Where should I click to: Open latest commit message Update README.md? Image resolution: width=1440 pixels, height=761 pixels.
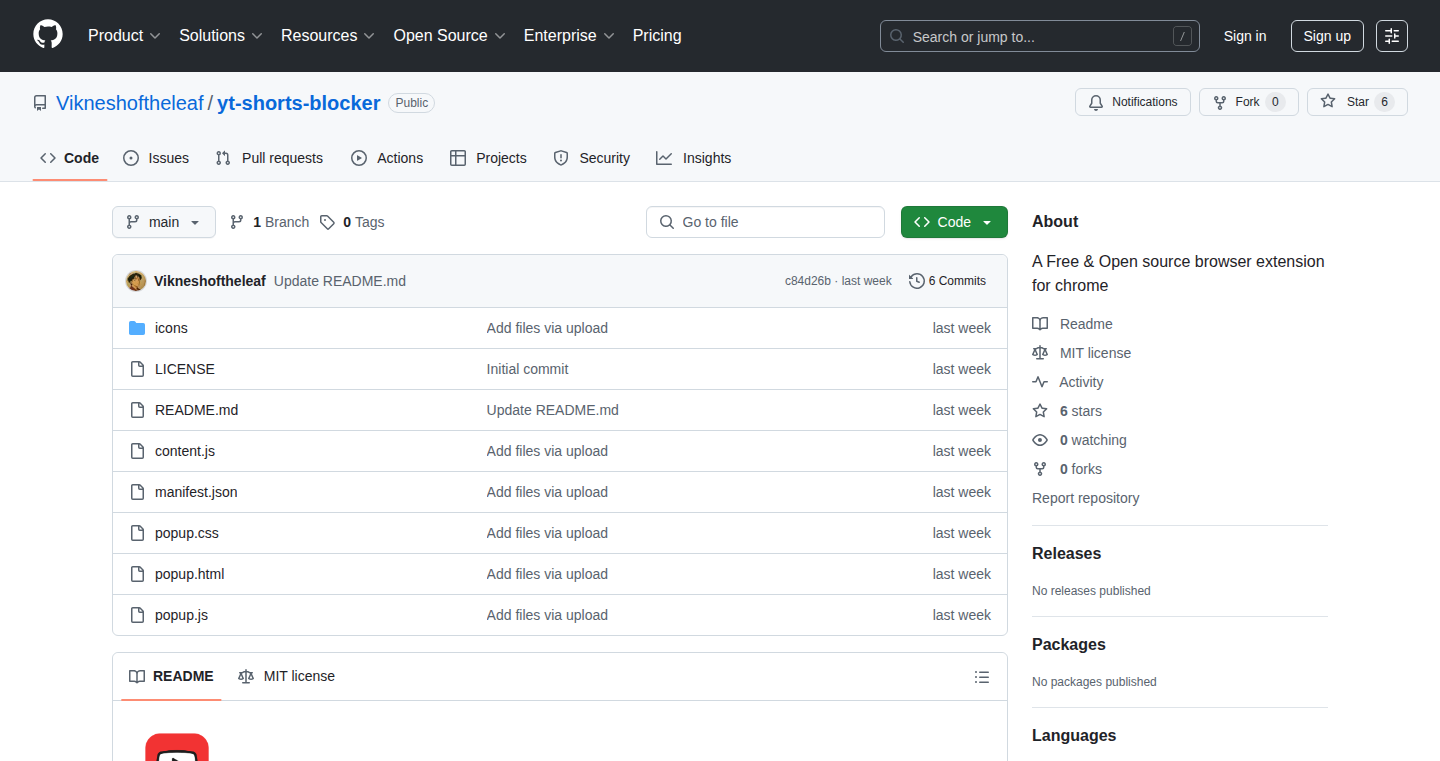coord(340,281)
